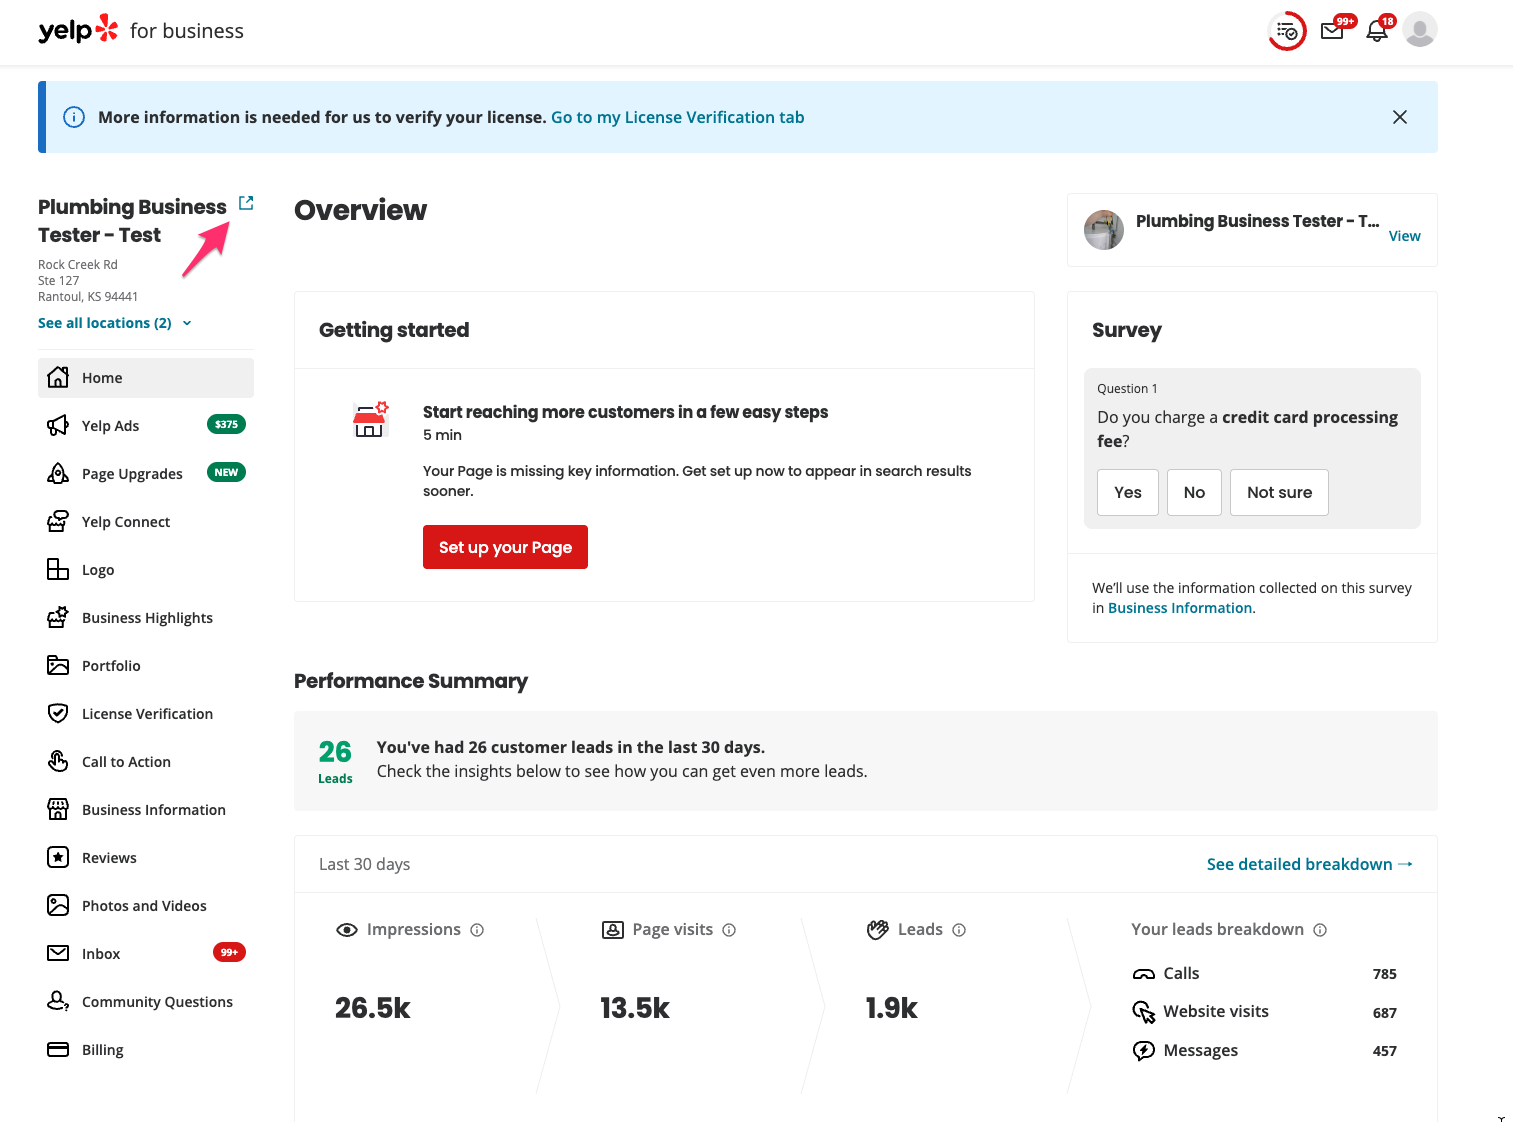The image size is (1513, 1122).
Task: Click the Calls phone icon
Action: [x=1144, y=974]
